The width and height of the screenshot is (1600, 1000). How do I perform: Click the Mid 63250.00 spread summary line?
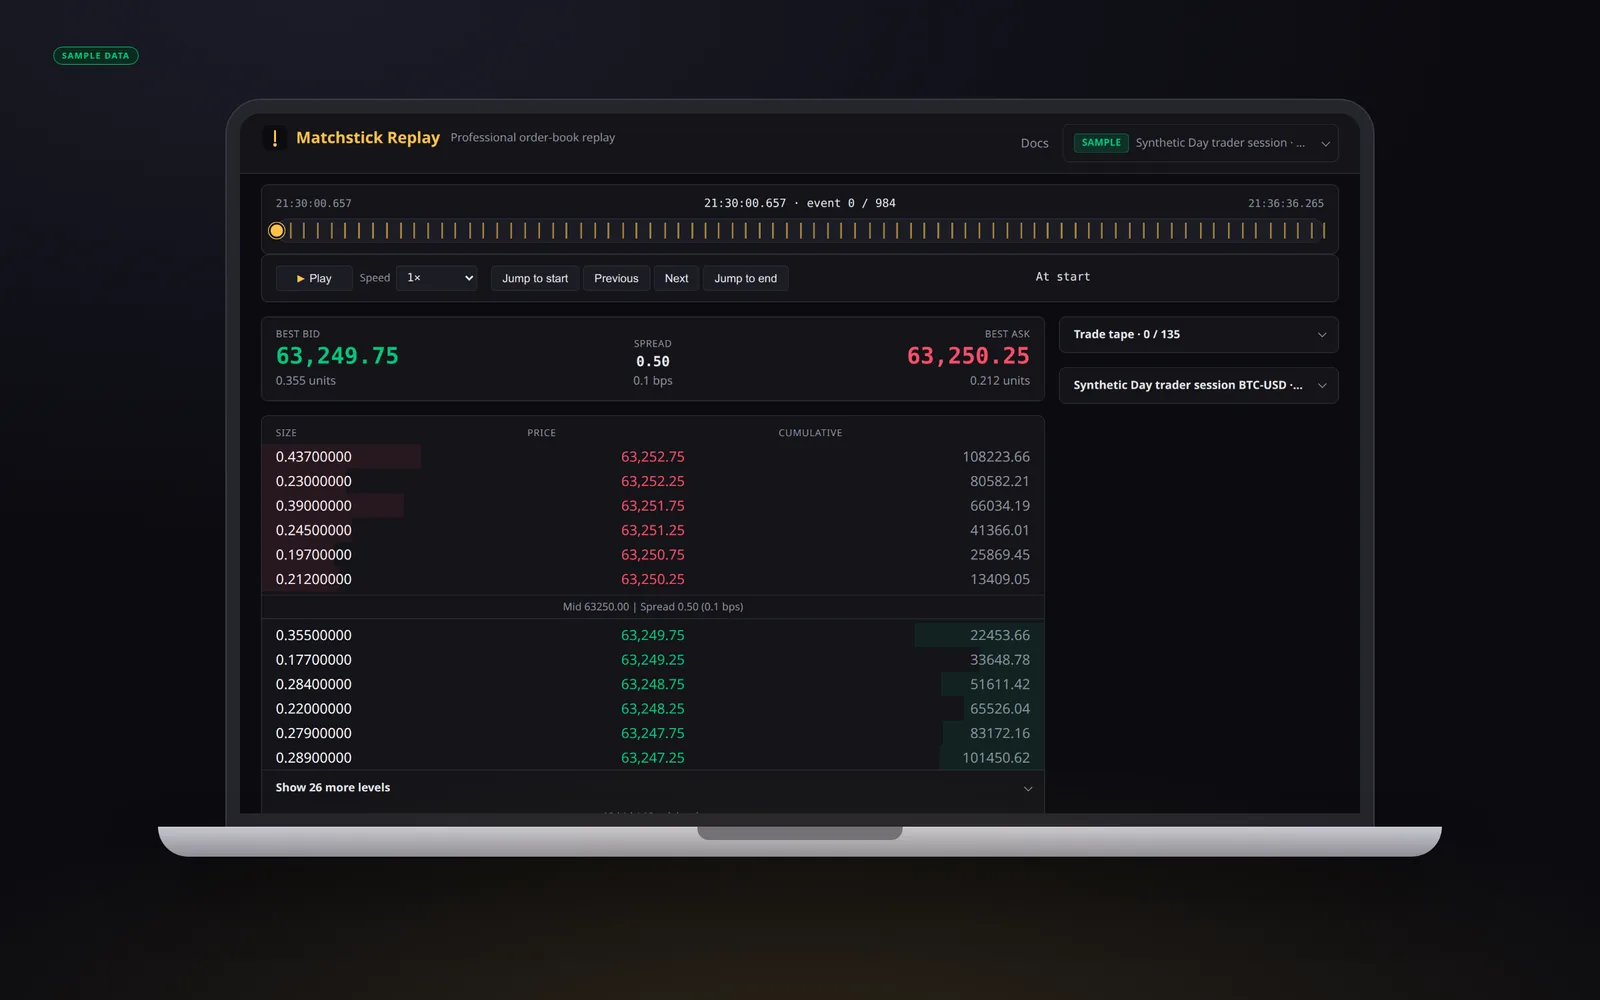click(x=653, y=607)
